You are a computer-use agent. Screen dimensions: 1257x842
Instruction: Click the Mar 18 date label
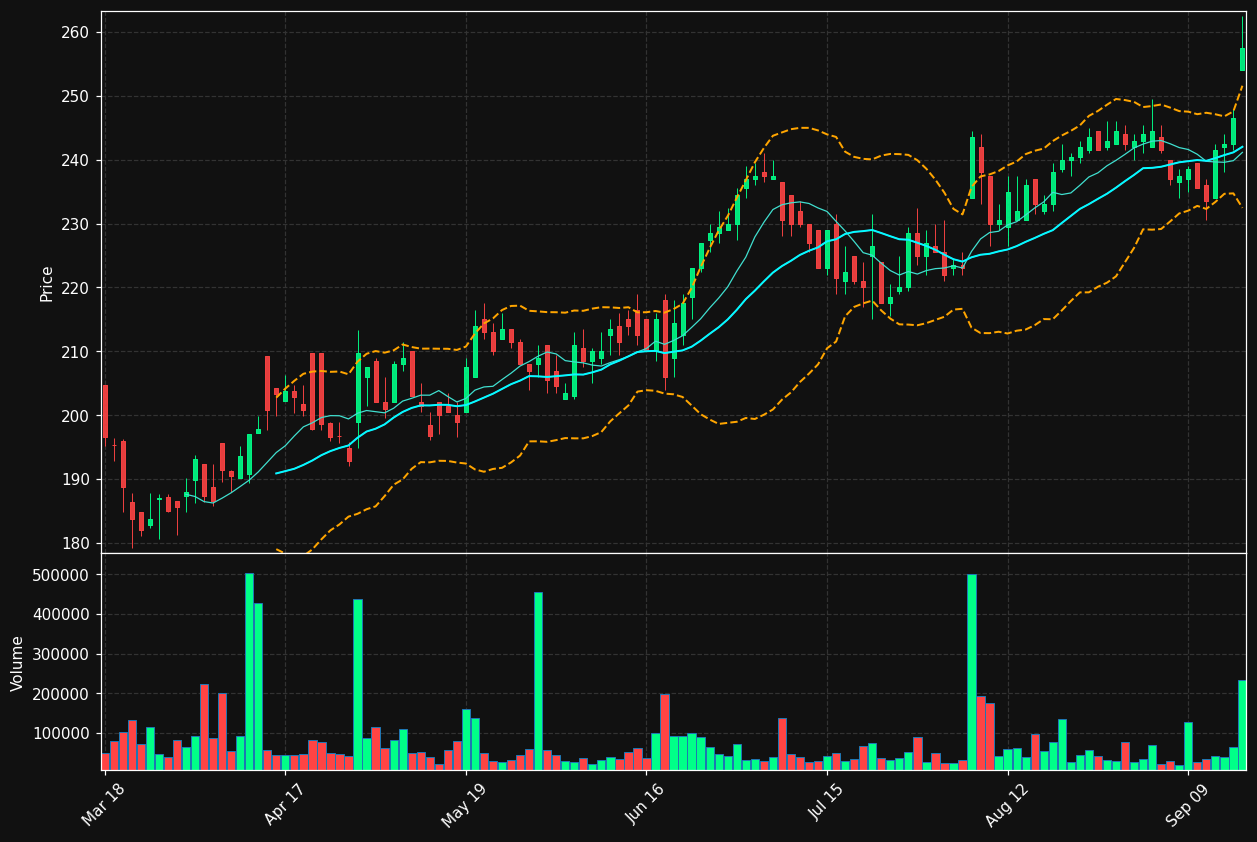click(104, 803)
